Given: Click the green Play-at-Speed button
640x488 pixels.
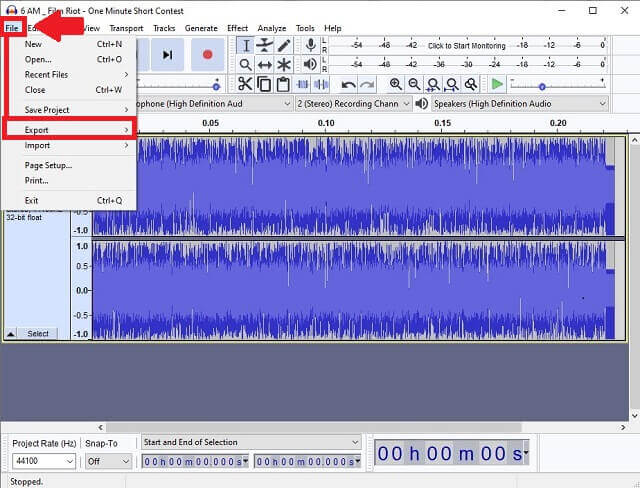Looking at the screenshot, I should (x=497, y=84).
